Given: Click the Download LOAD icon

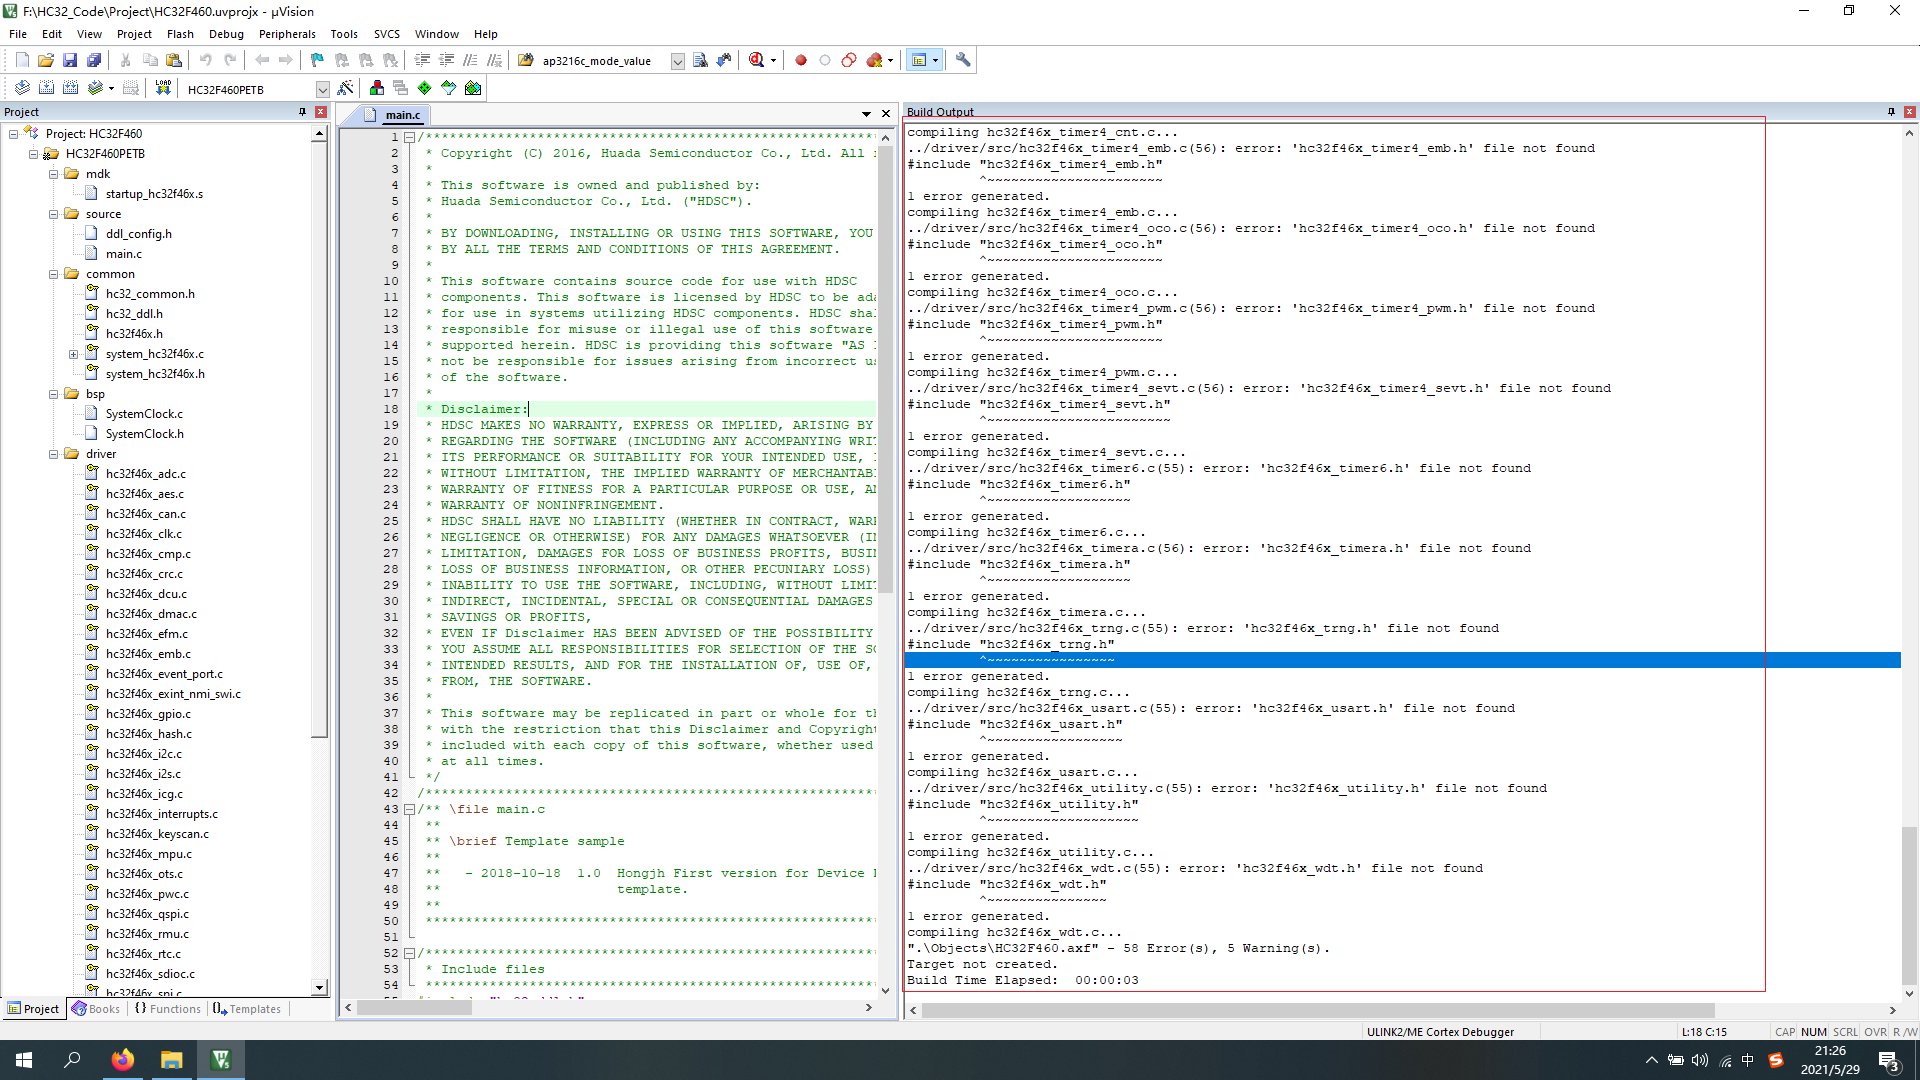Looking at the screenshot, I should (163, 89).
